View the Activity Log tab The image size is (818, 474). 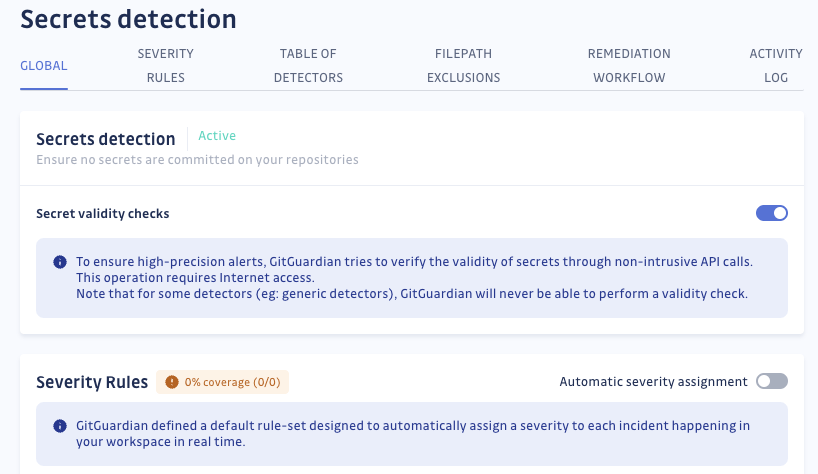coord(776,66)
